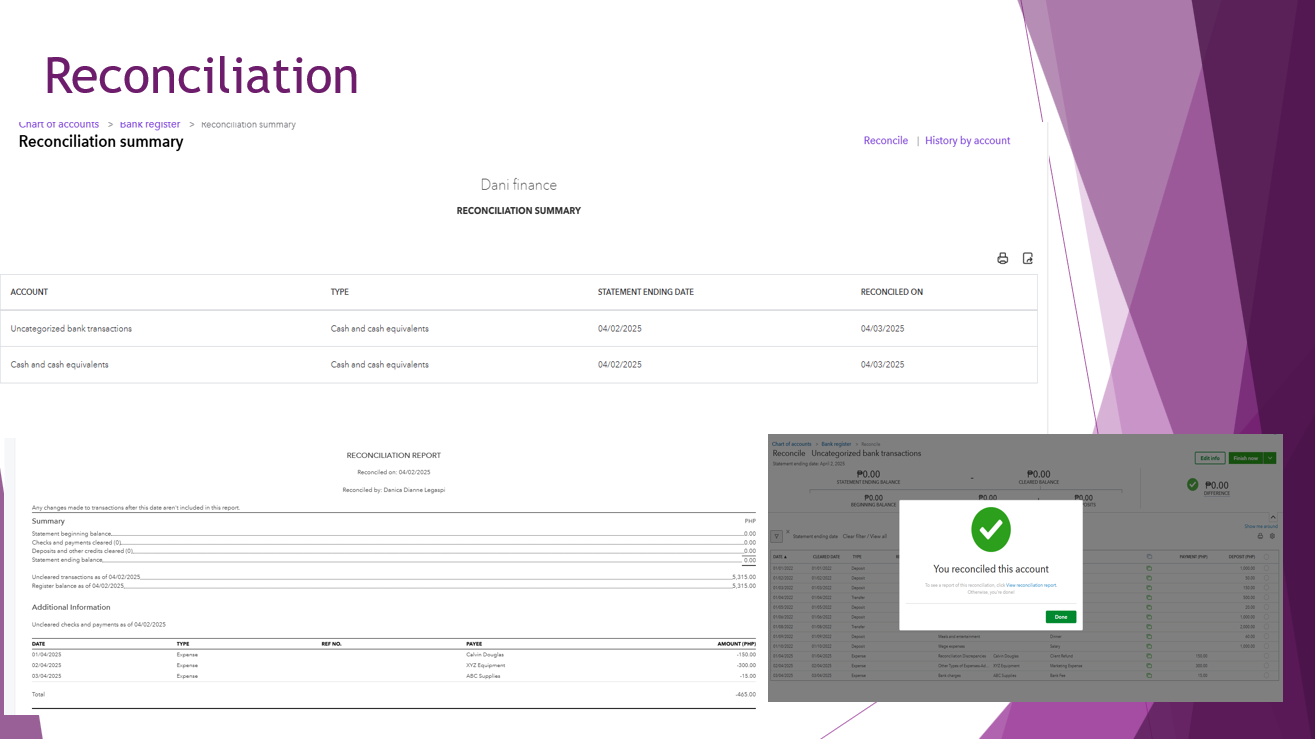
Task: Print the reconciliation summary table
Action: [1003, 259]
